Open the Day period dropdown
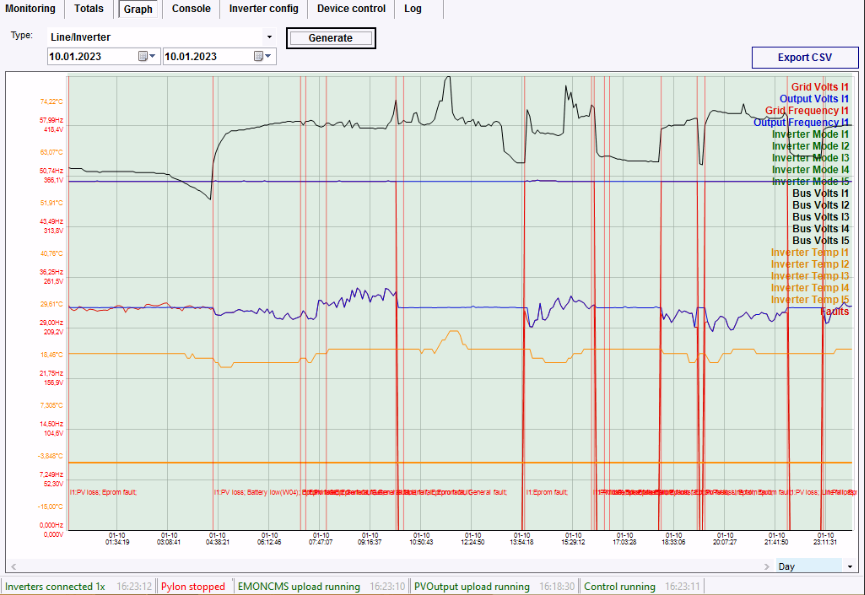 pos(850,566)
